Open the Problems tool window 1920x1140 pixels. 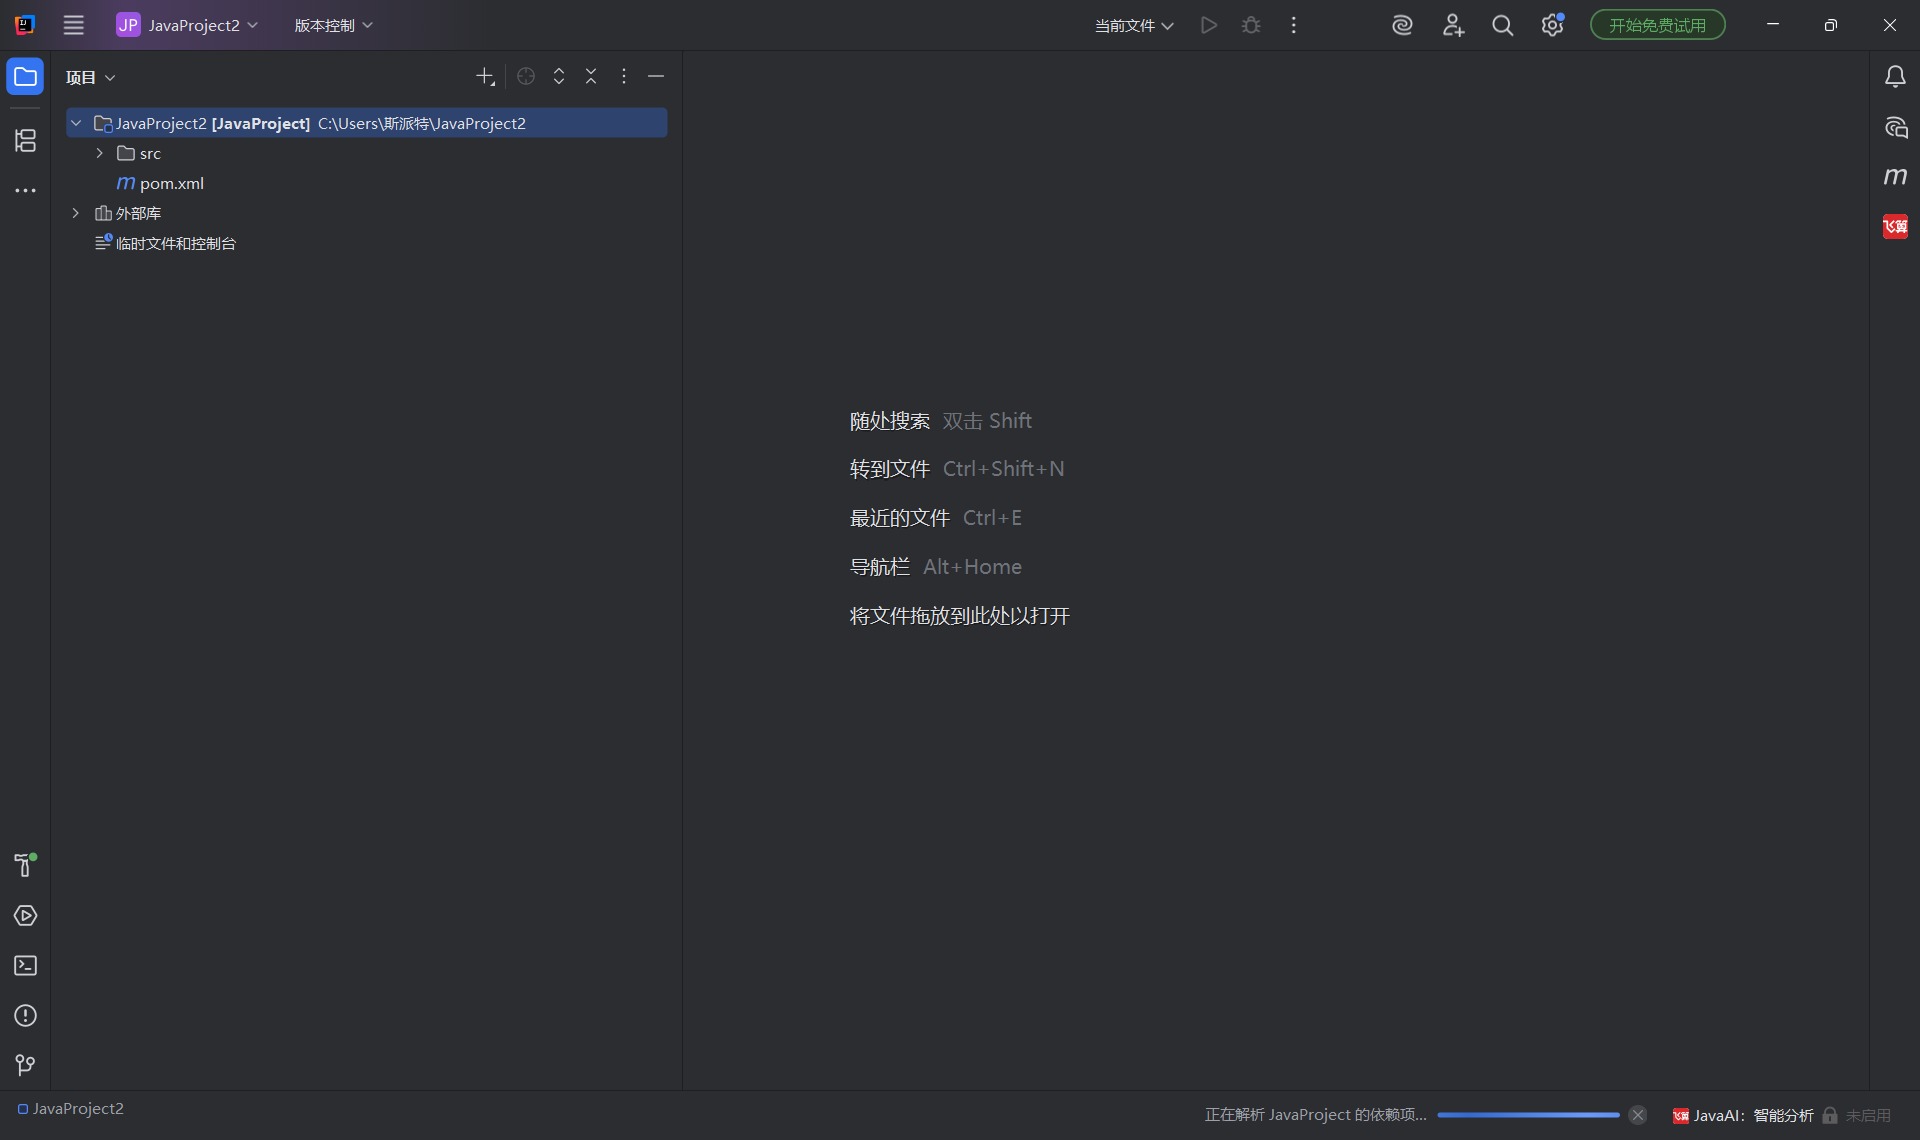pos(25,1016)
